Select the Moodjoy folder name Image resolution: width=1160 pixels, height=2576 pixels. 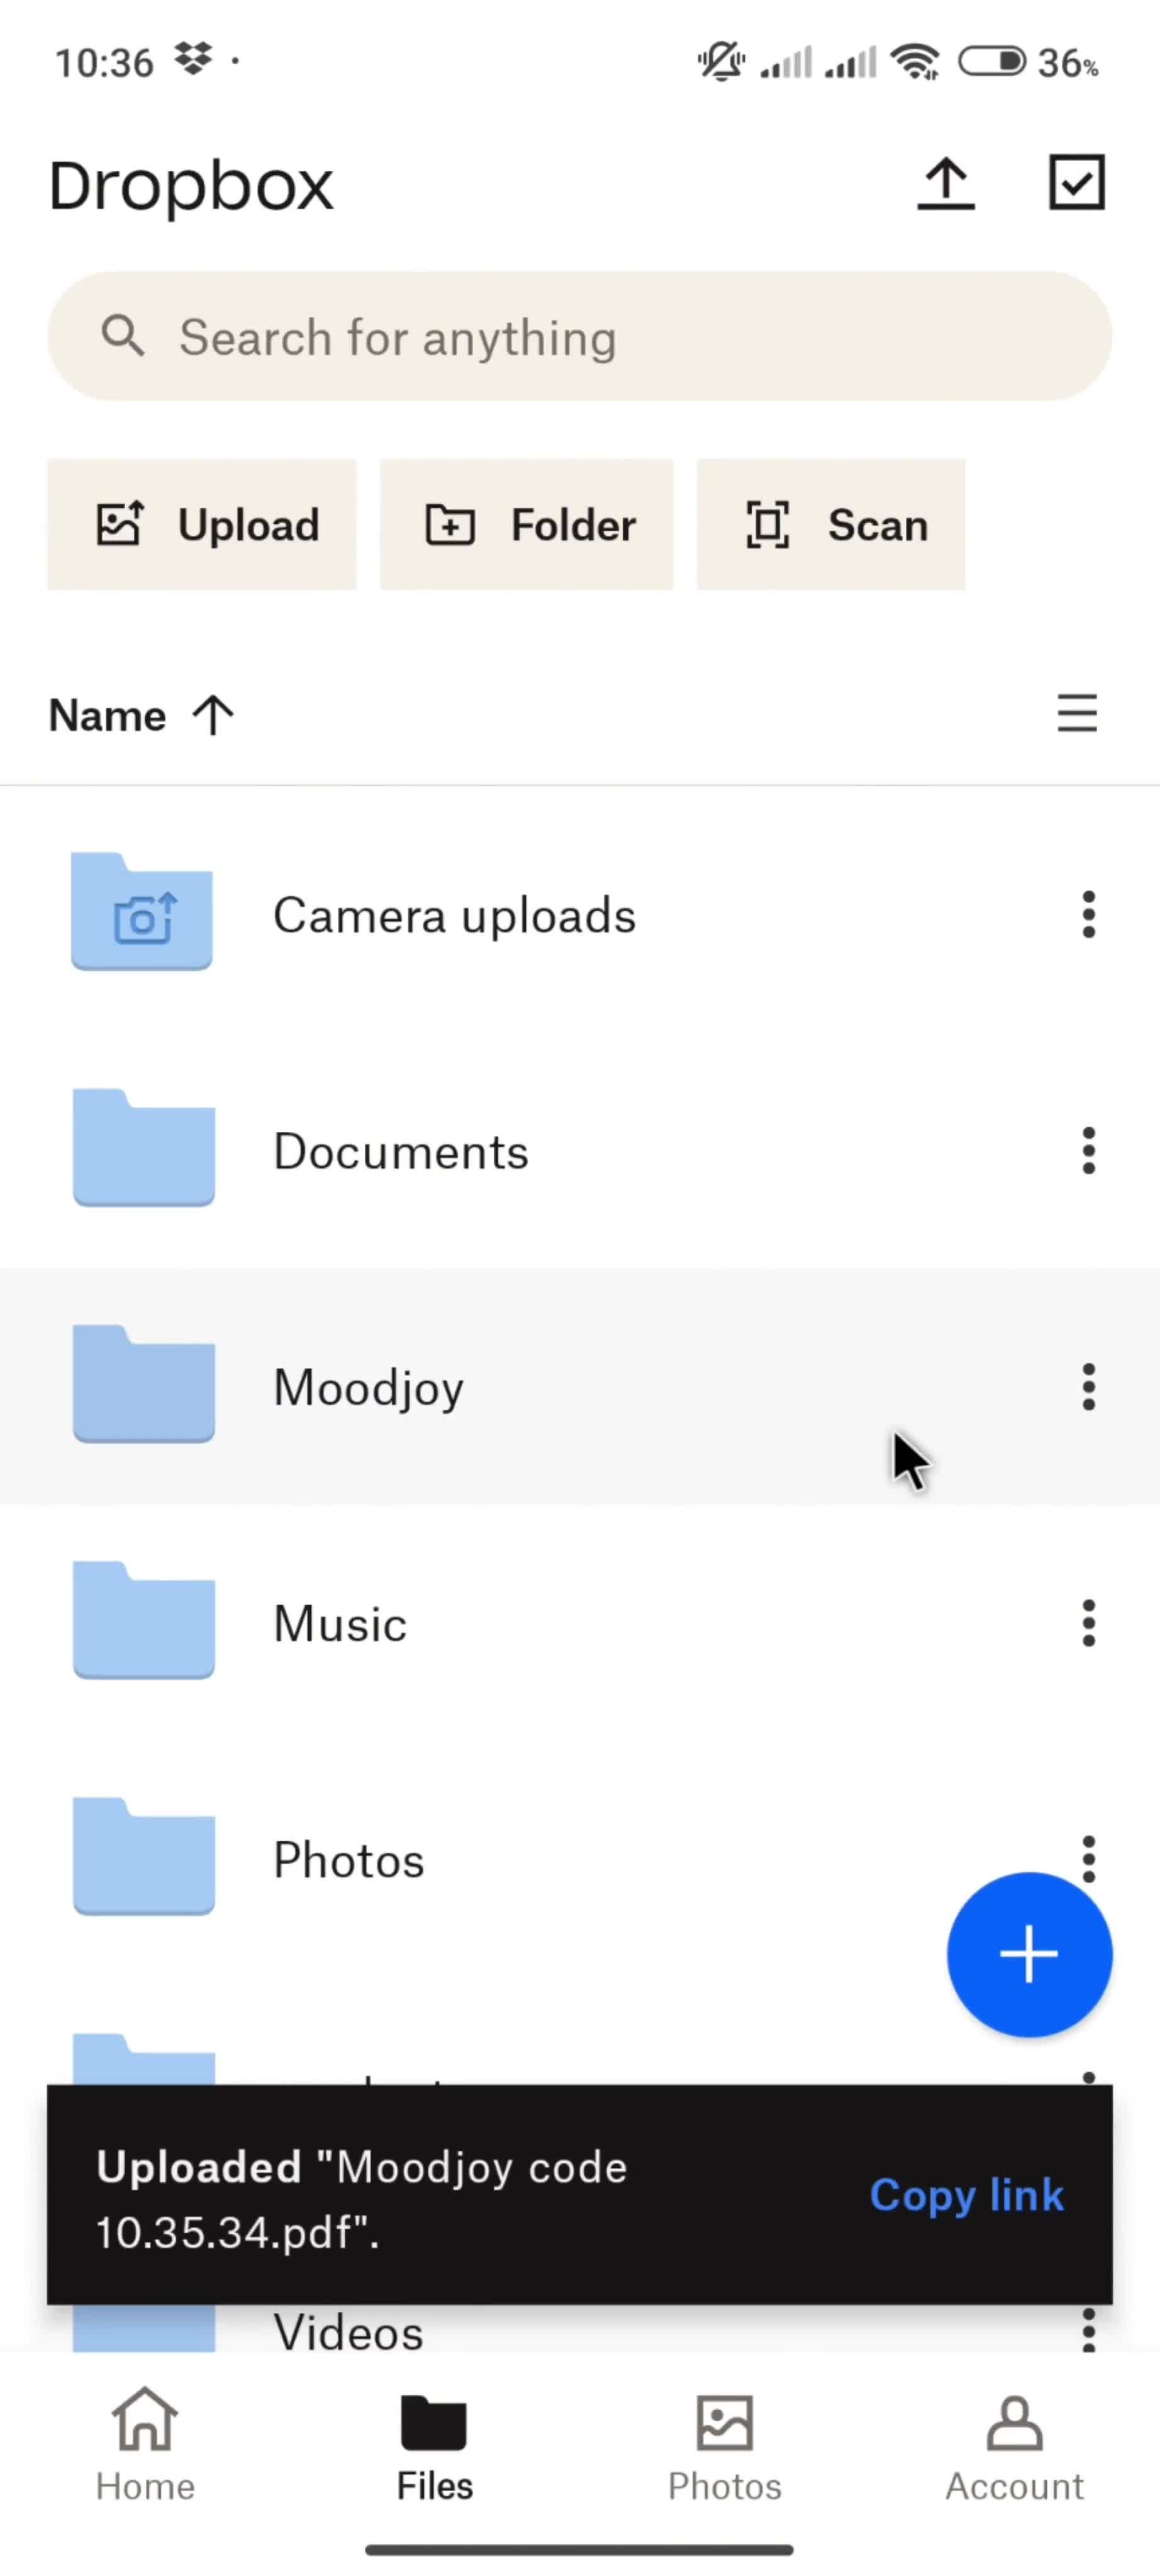pyautogui.click(x=369, y=1389)
